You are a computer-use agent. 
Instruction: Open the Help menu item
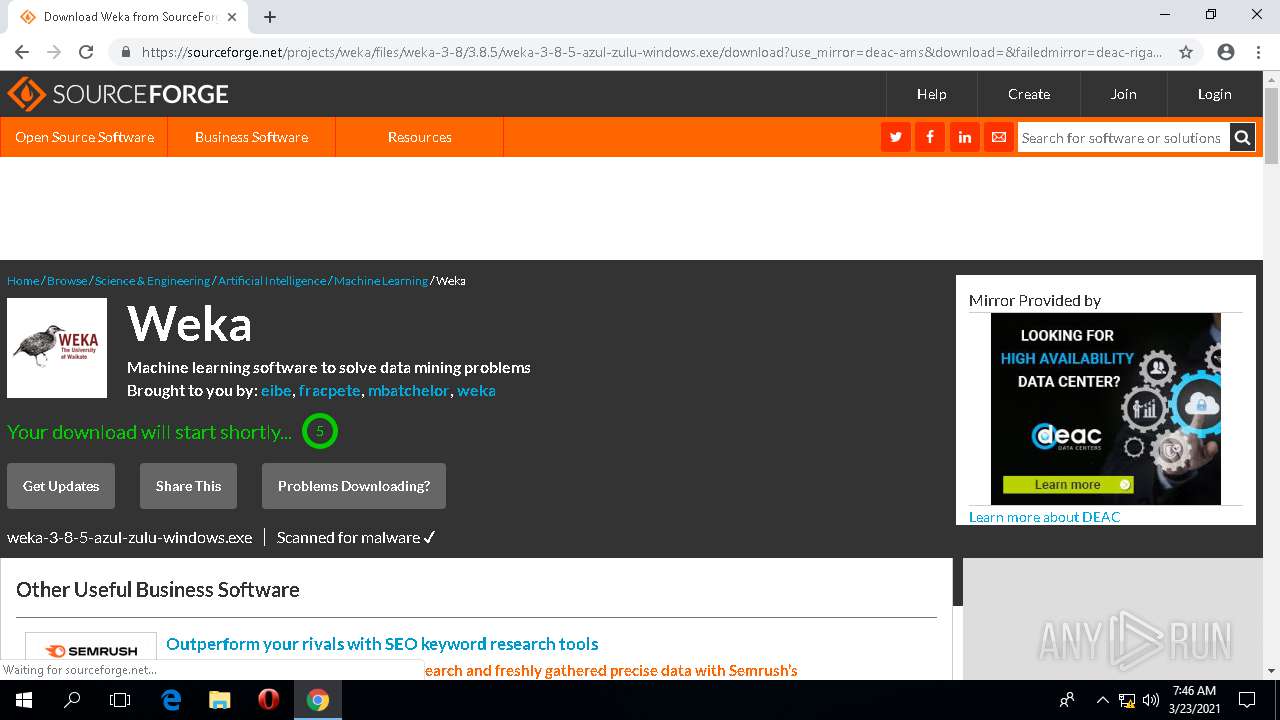931,94
